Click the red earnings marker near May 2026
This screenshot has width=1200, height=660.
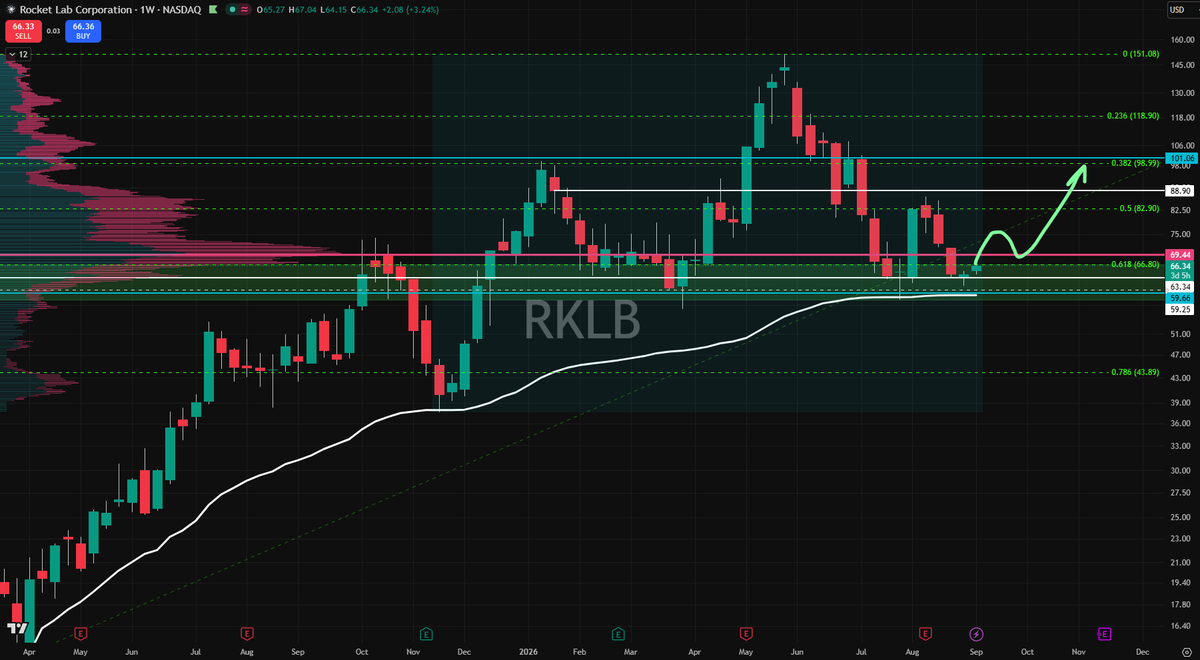pyautogui.click(x=745, y=633)
